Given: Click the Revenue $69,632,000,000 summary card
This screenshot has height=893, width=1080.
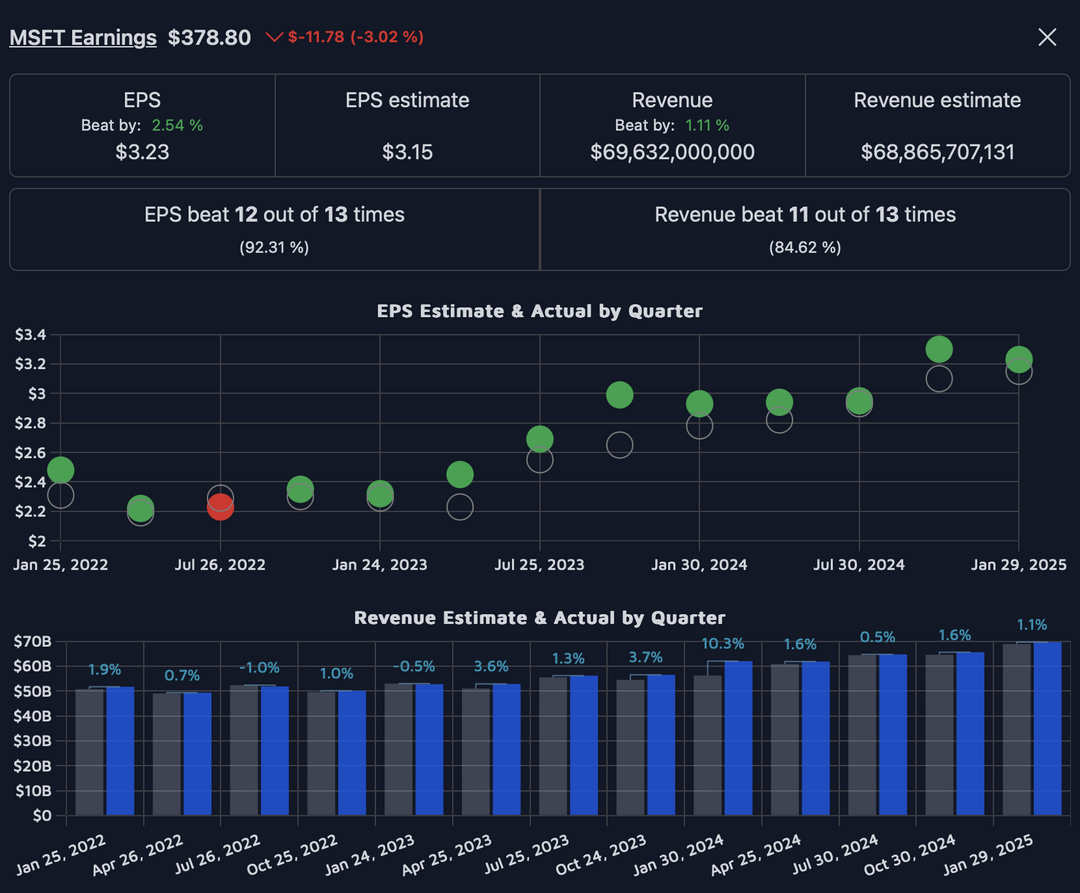Looking at the screenshot, I should pyautogui.click(x=672, y=126).
